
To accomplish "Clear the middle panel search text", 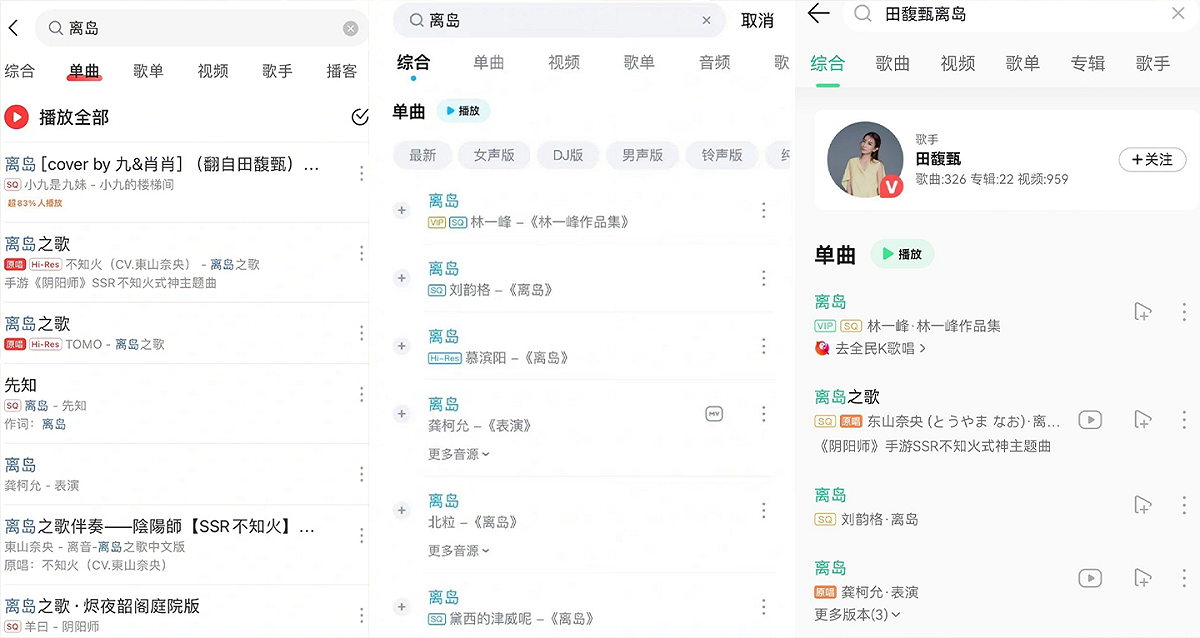I will pyautogui.click(x=706, y=20).
